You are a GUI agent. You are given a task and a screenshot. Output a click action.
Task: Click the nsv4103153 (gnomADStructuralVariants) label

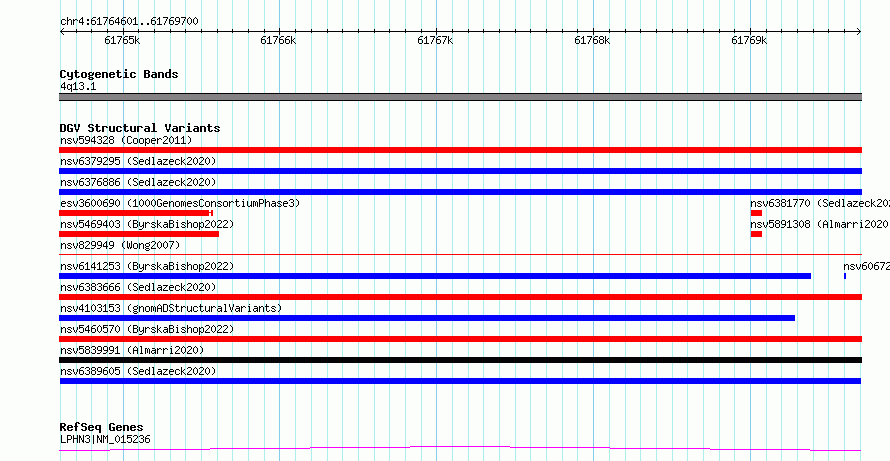(171, 308)
